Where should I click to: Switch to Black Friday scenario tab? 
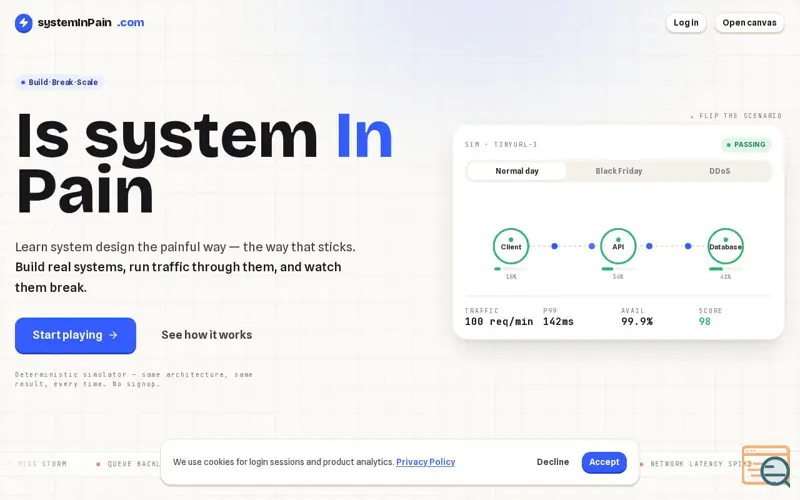(x=618, y=171)
